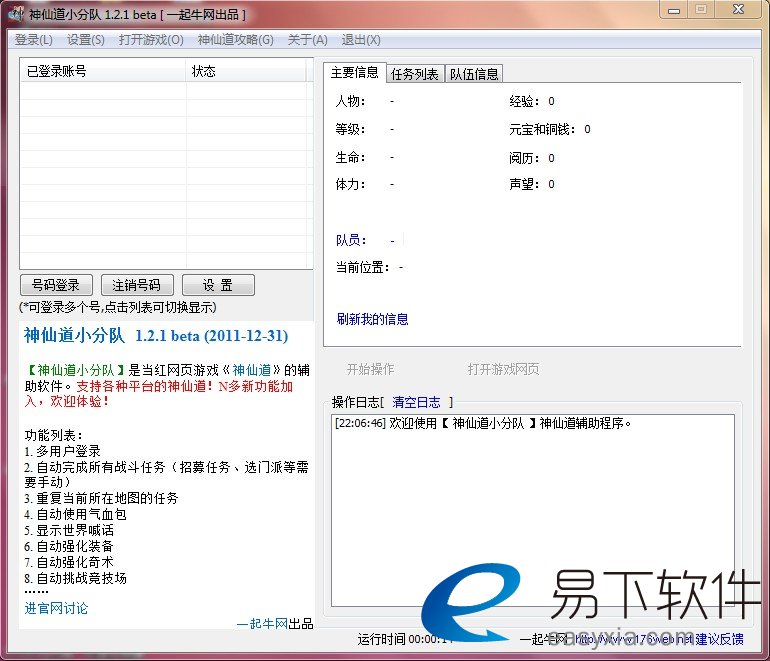
Task: Switch to the 任务列表 tab
Action: (x=415, y=74)
